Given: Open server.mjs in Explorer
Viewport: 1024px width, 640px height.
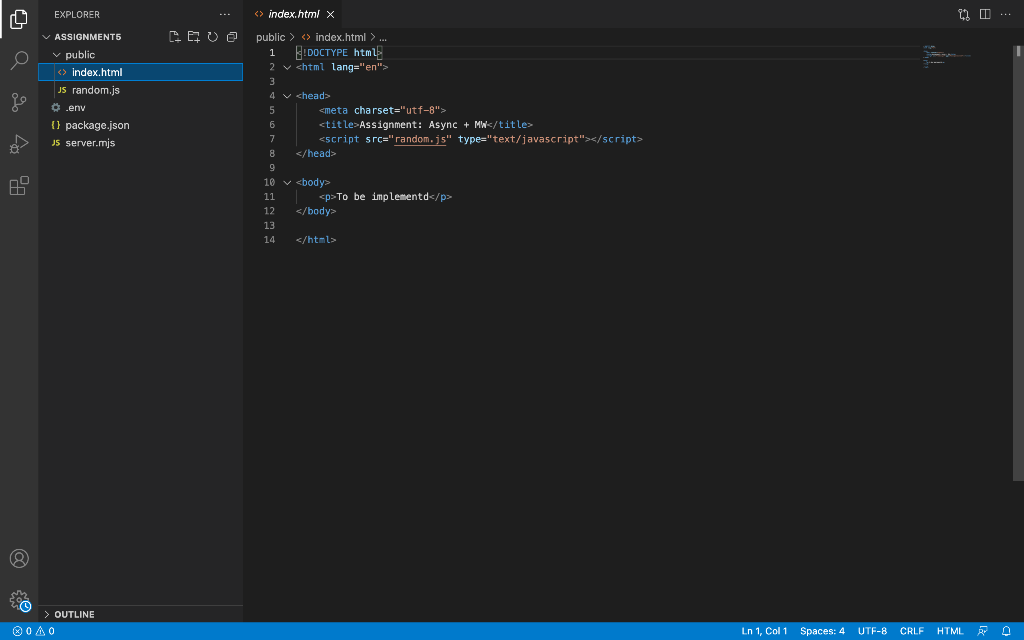Looking at the screenshot, I should pyautogui.click(x=140, y=143).
